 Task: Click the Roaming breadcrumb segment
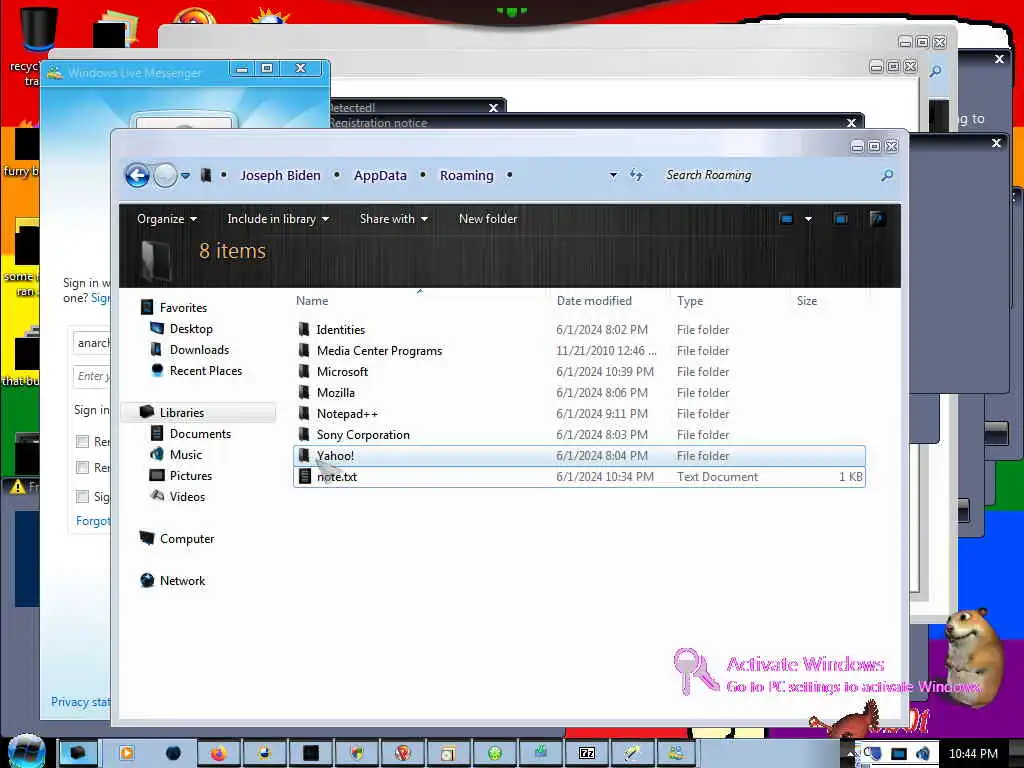[466, 175]
